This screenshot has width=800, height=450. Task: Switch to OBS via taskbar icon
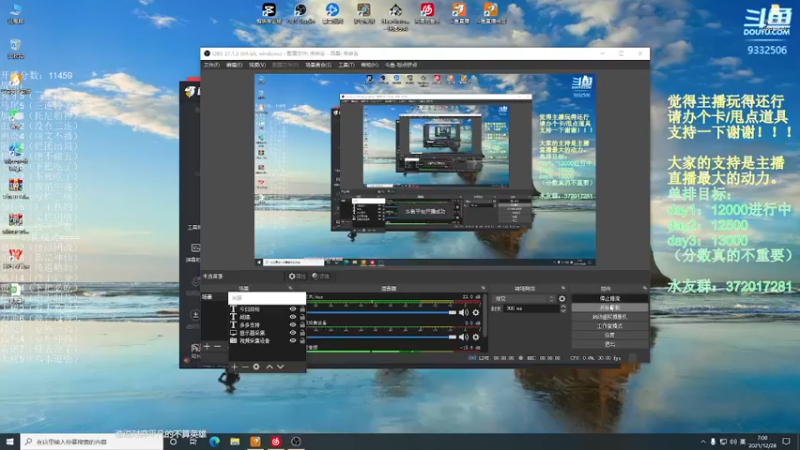point(296,441)
